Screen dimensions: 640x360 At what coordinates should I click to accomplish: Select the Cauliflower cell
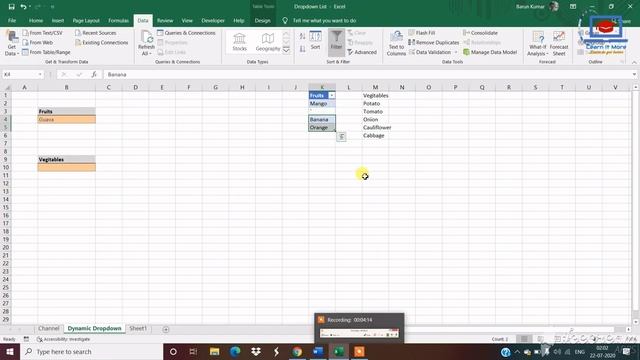pos(375,127)
